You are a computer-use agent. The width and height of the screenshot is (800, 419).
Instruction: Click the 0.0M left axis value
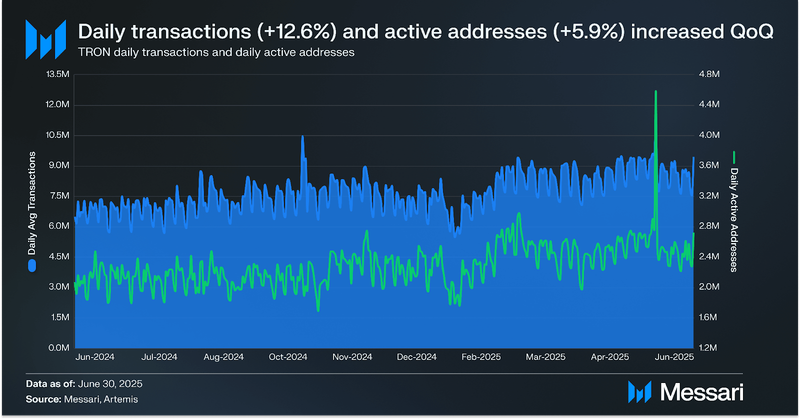coord(59,348)
